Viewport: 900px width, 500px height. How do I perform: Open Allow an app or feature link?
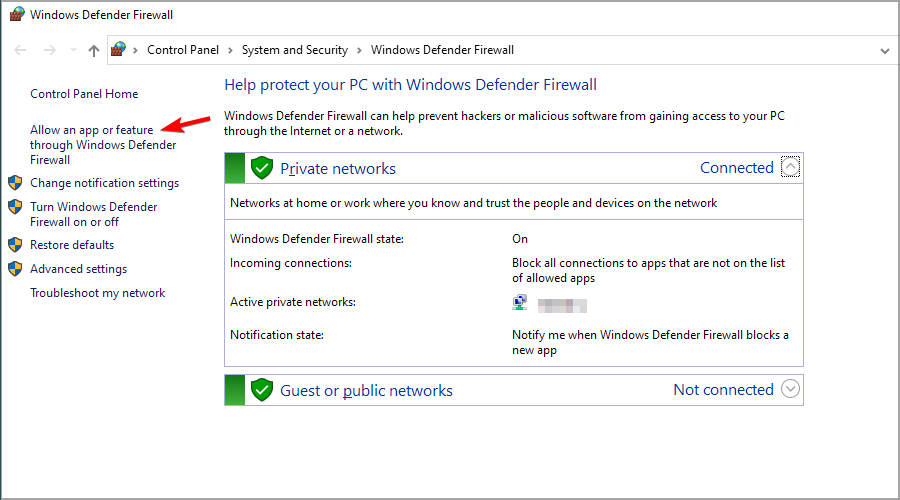(x=92, y=130)
